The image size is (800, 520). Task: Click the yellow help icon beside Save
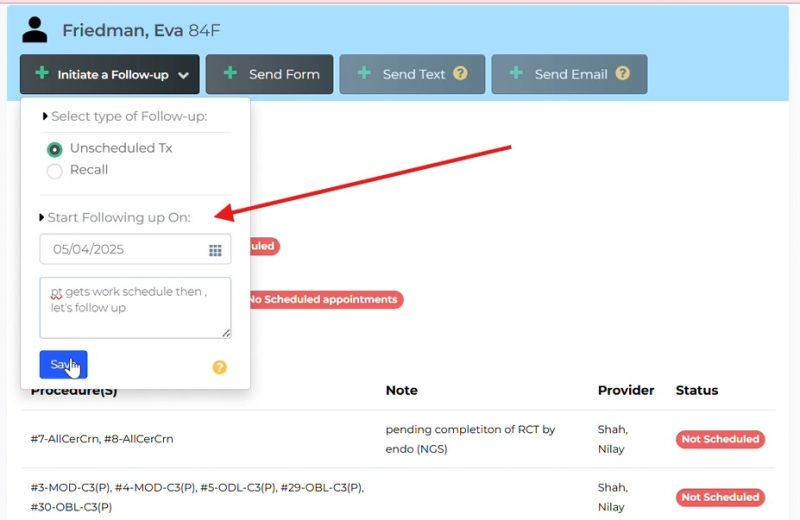pyautogui.click(x=220, y=367)
